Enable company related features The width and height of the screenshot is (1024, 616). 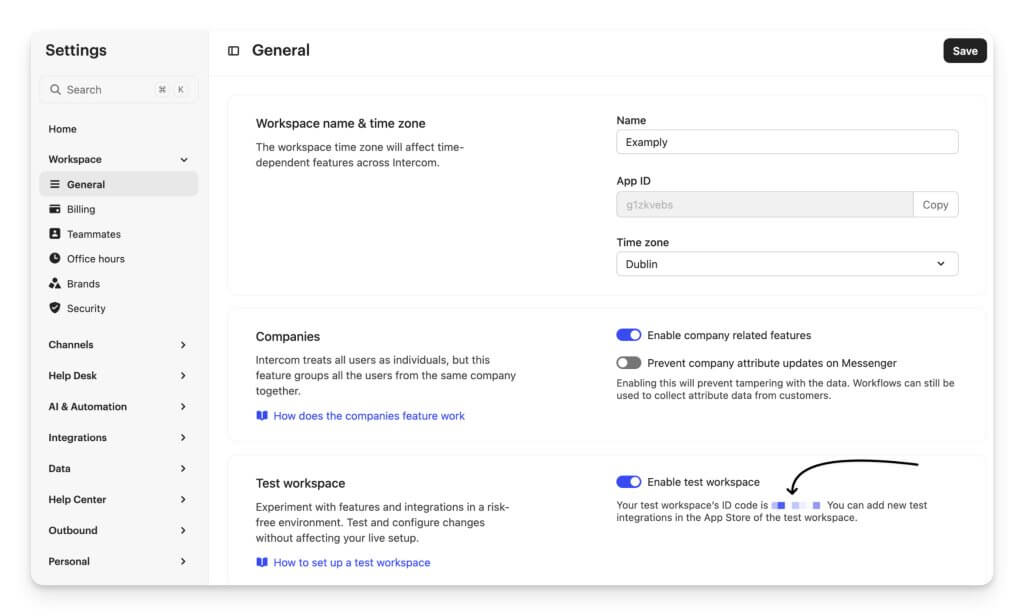[630, 335]
